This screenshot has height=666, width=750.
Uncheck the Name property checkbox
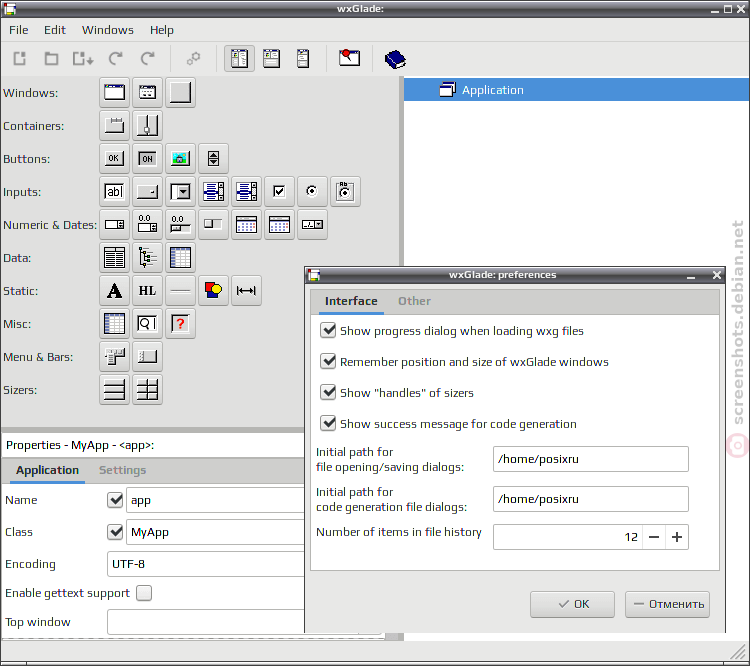click(115, 500)
